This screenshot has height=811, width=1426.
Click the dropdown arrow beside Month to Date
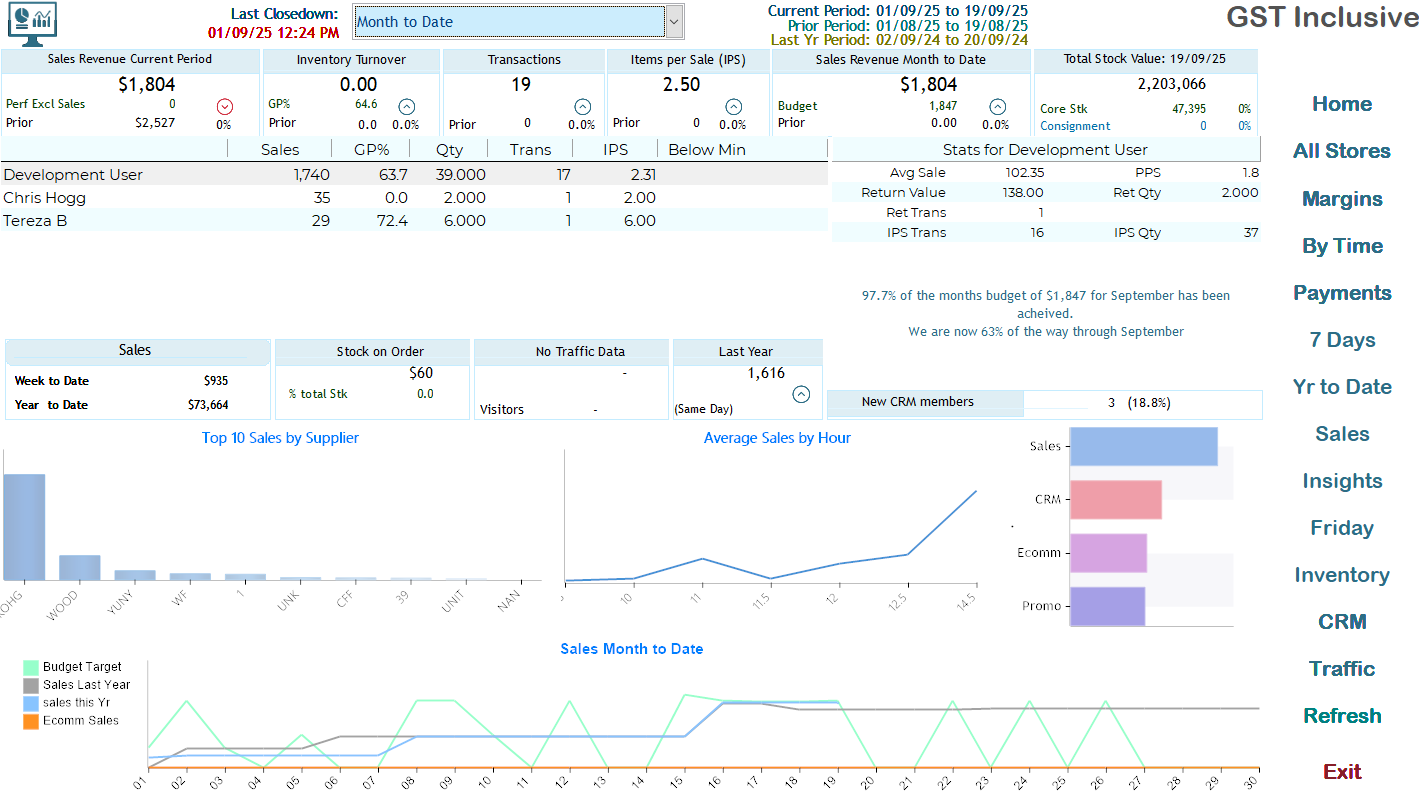[674, 22]
